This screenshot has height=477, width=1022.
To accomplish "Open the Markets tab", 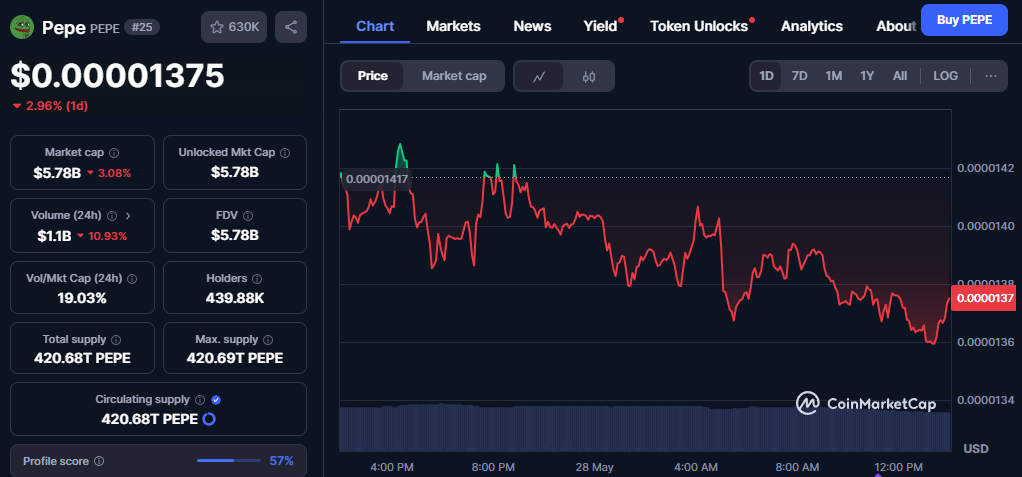I will point(453,26).
